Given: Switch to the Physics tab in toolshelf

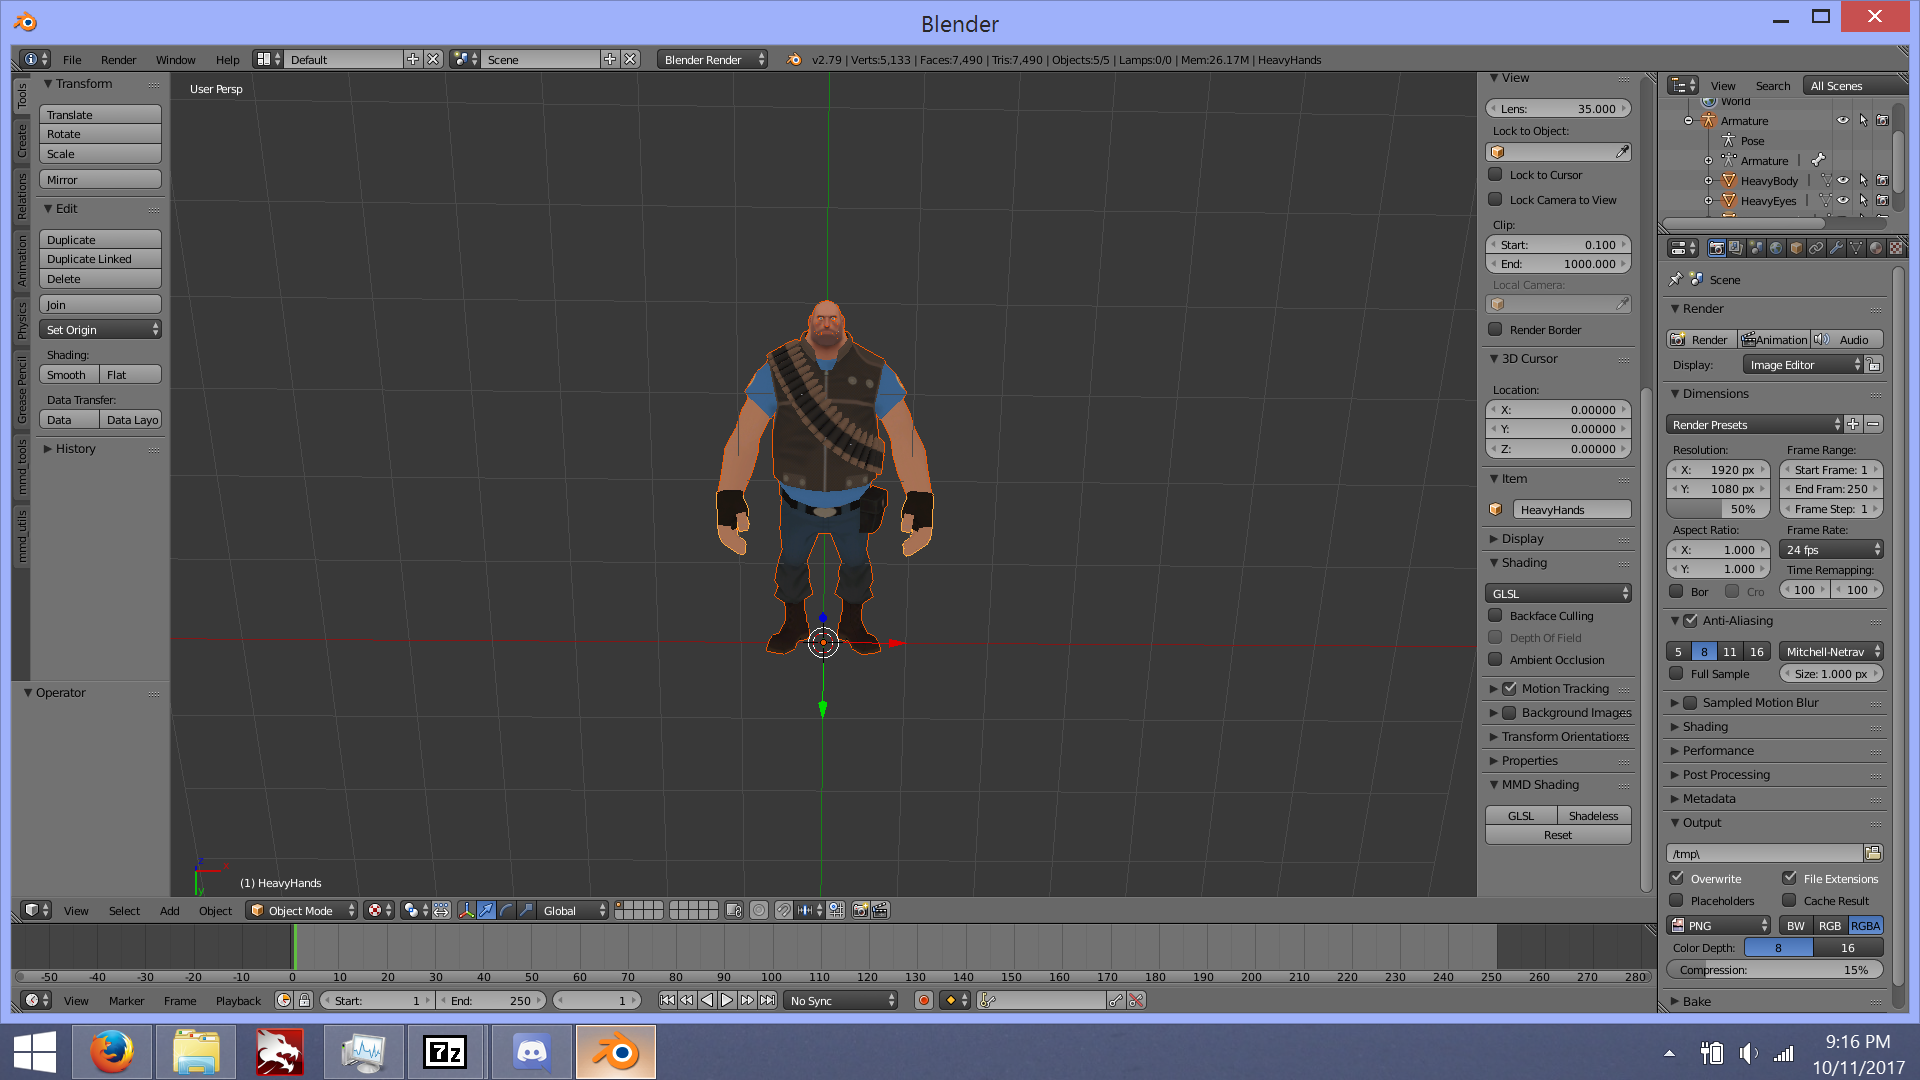Looking at the screenshot, I should pos(22,320).
